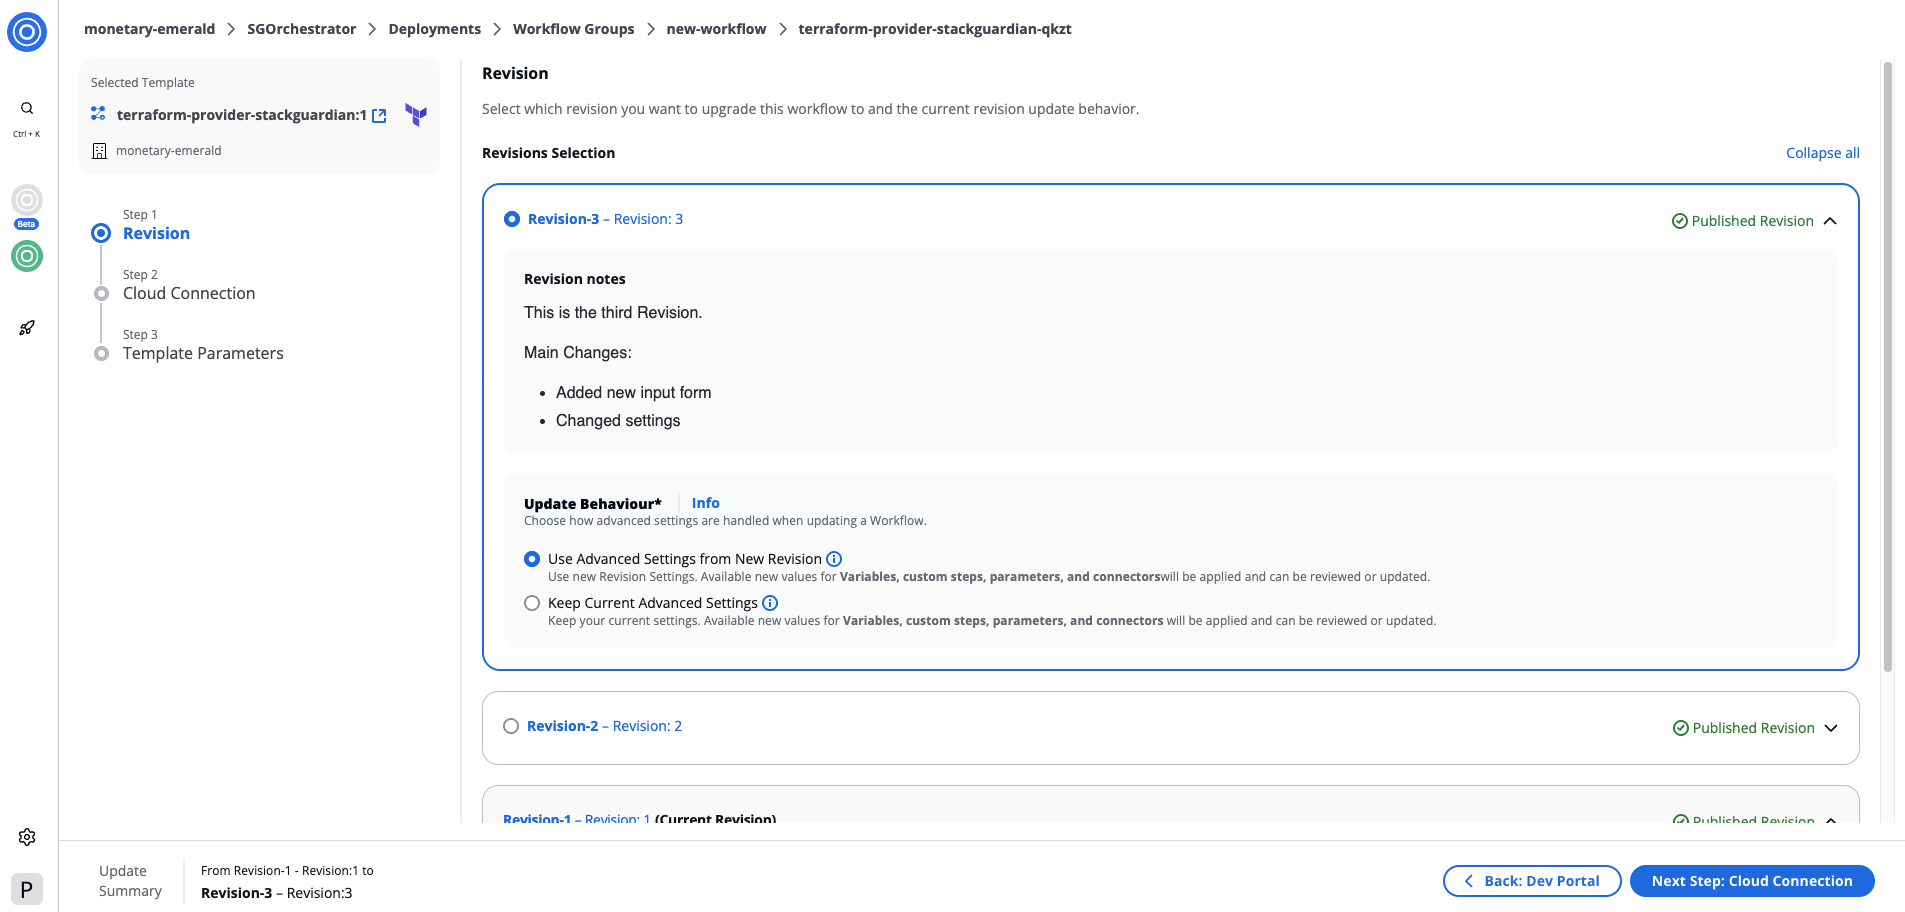Click info icon beside Keep Current Advanced Settings
1905x912 pixels.
tap(770, 603)
